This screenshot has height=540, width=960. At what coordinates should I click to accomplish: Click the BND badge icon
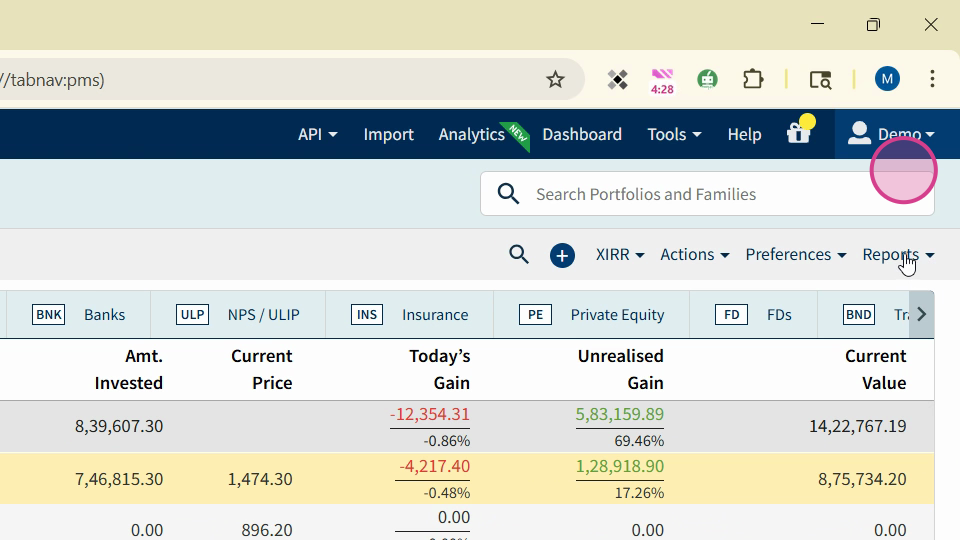pos(858,315)
